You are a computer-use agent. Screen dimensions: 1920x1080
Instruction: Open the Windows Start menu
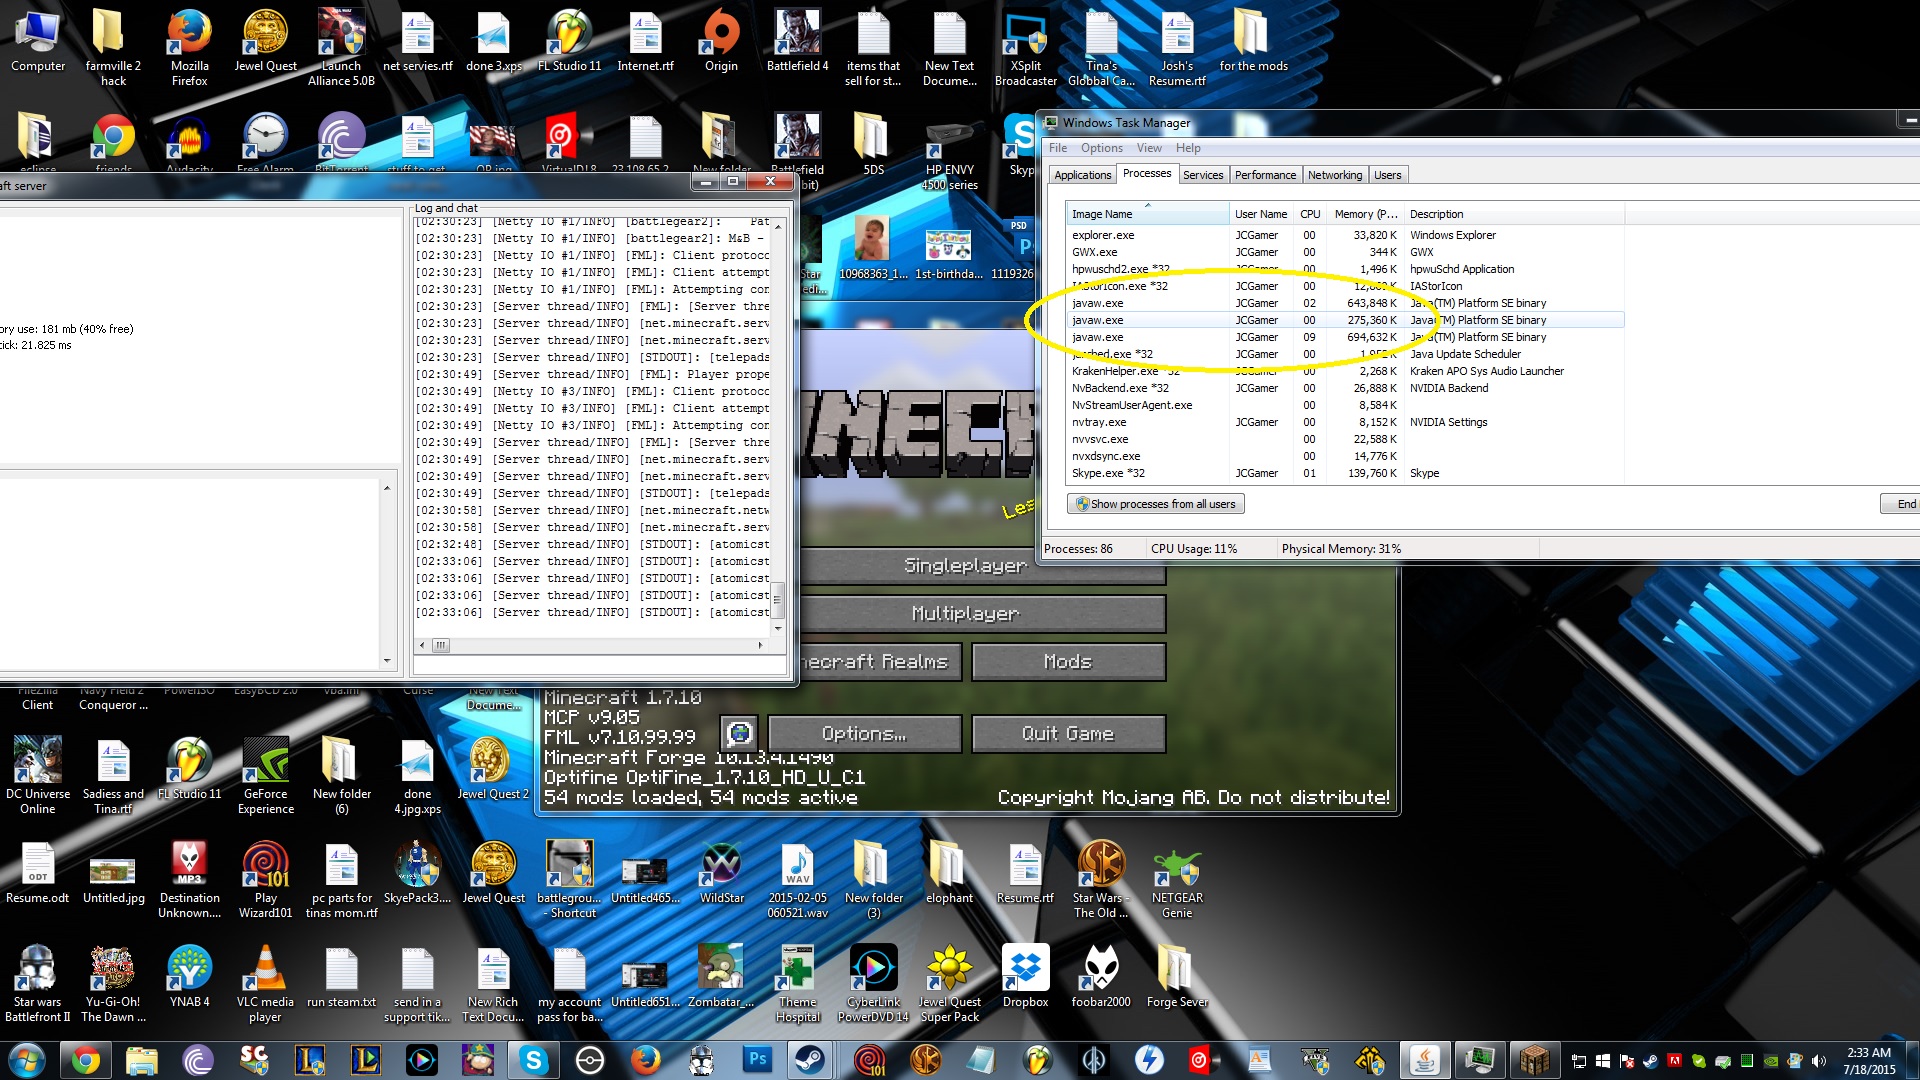(x=27, y=1060)
